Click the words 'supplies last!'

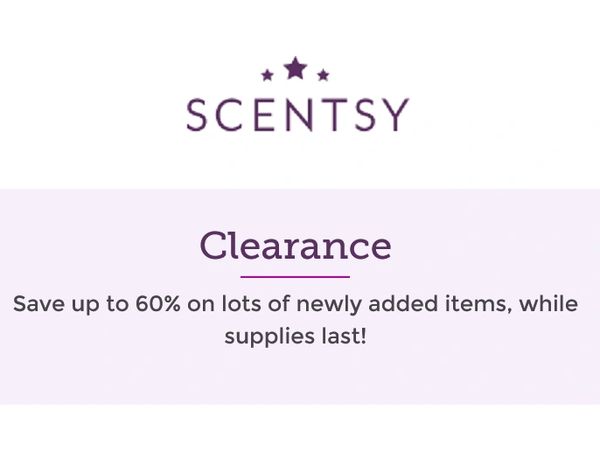295,336
